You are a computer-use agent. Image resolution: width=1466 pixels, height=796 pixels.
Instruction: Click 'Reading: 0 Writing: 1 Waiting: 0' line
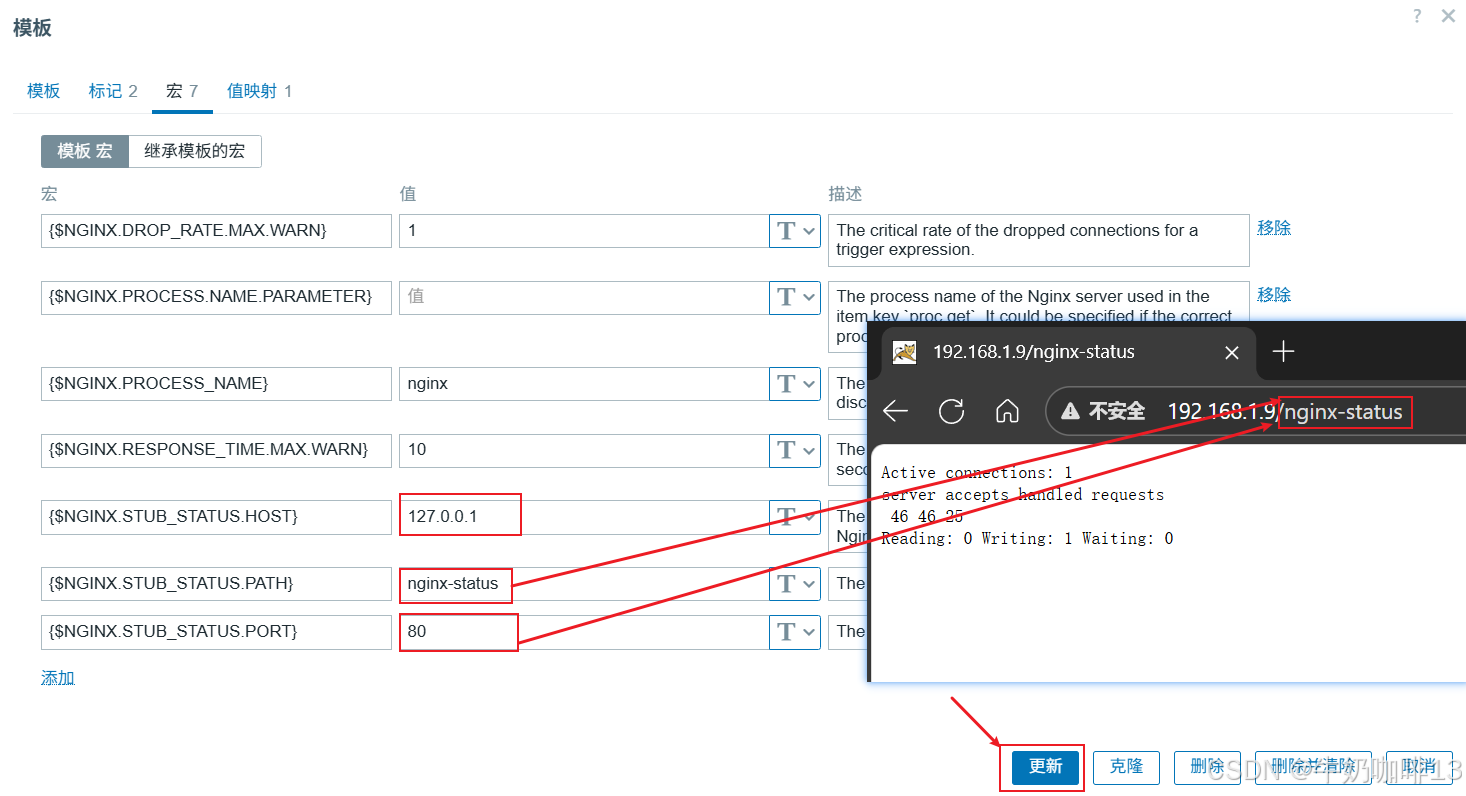(x=1027, y=539)
